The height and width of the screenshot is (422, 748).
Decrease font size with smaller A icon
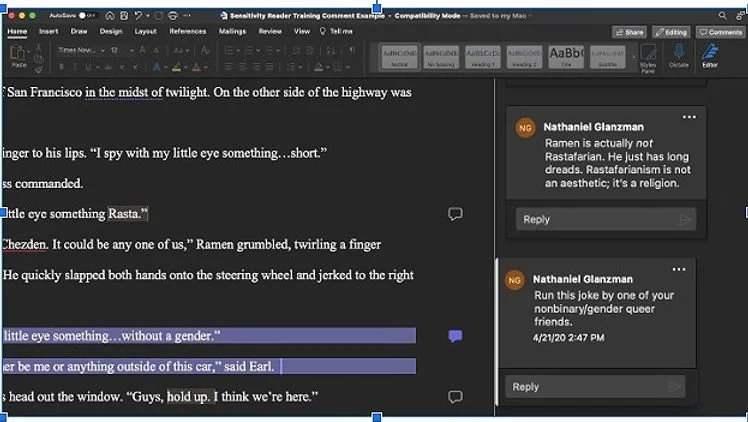[x=156, y=50]
